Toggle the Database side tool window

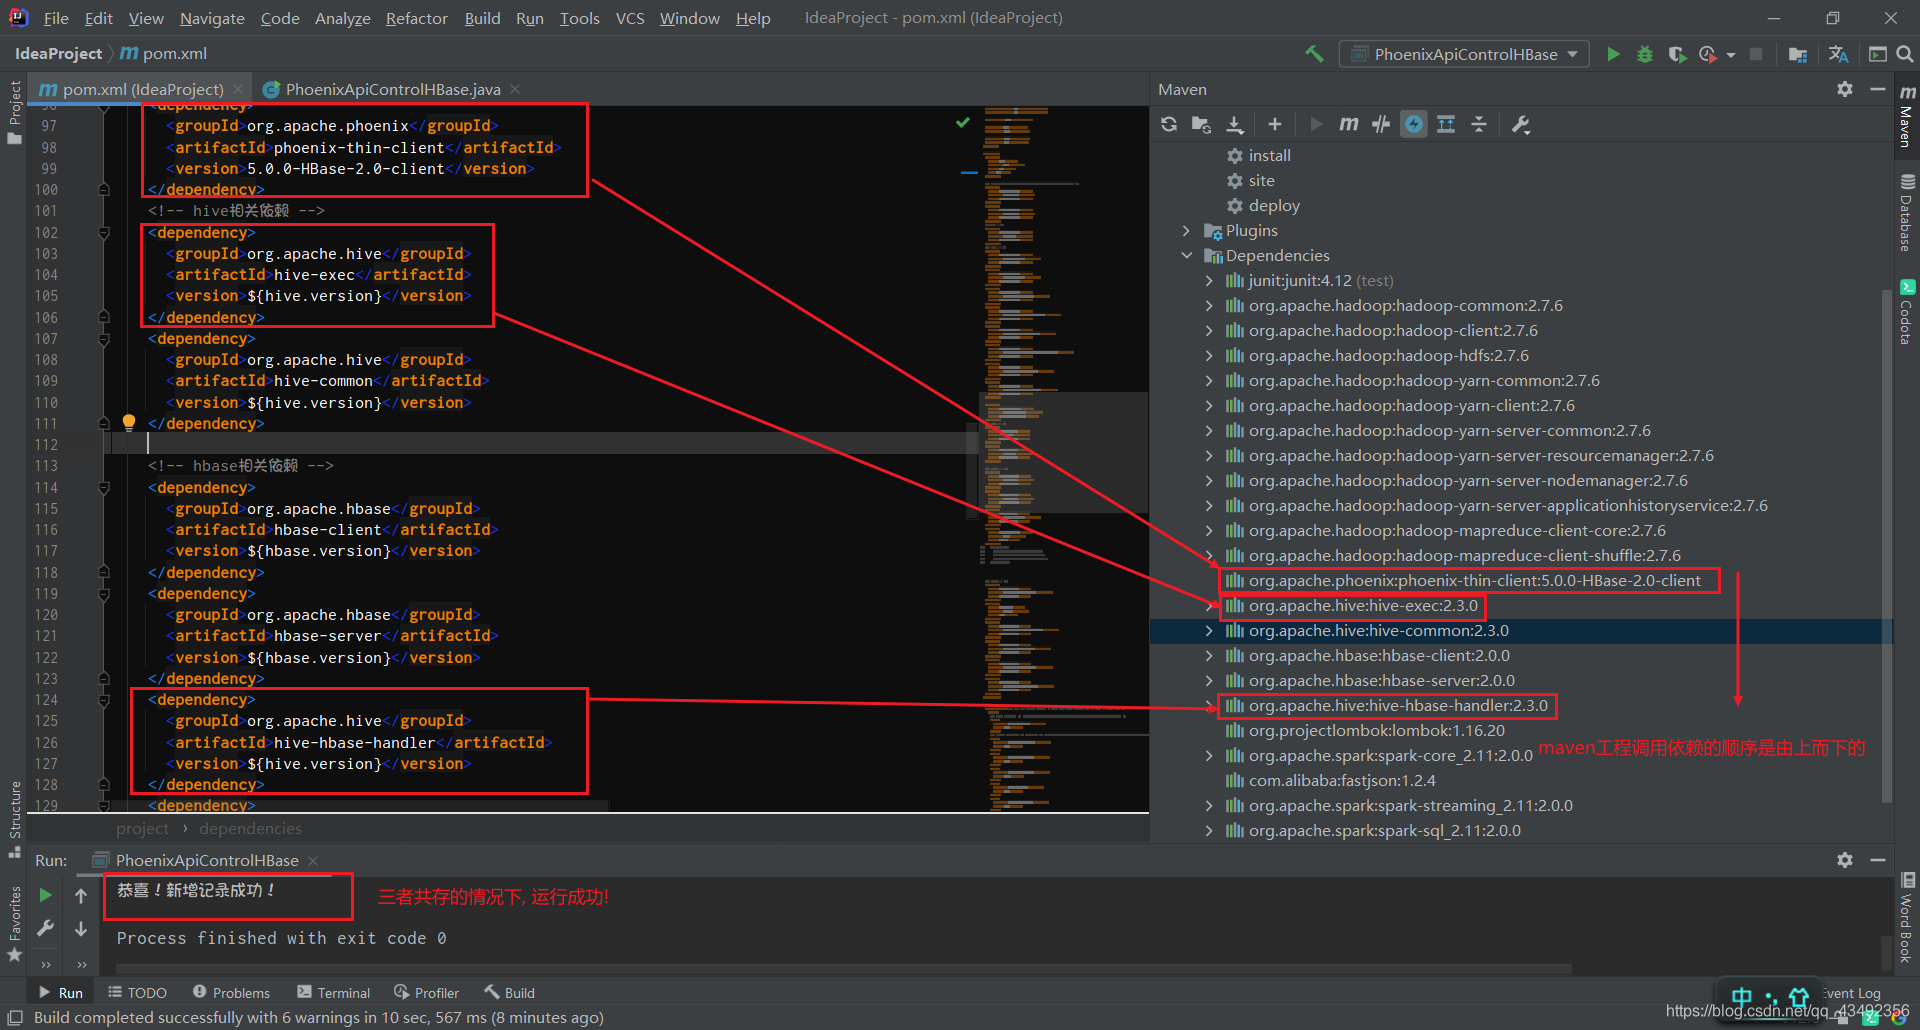click(x=1906, y=213)
